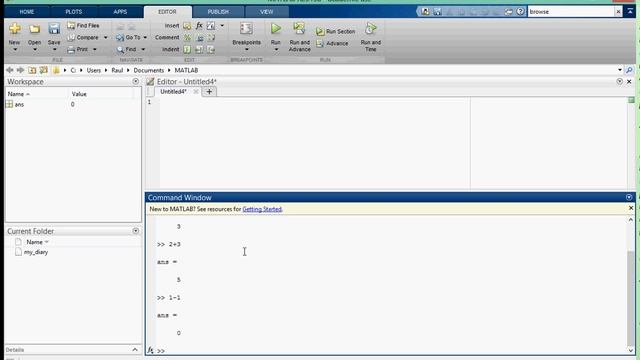
Task: Click the green Run arrow
Action: point(276,28)
